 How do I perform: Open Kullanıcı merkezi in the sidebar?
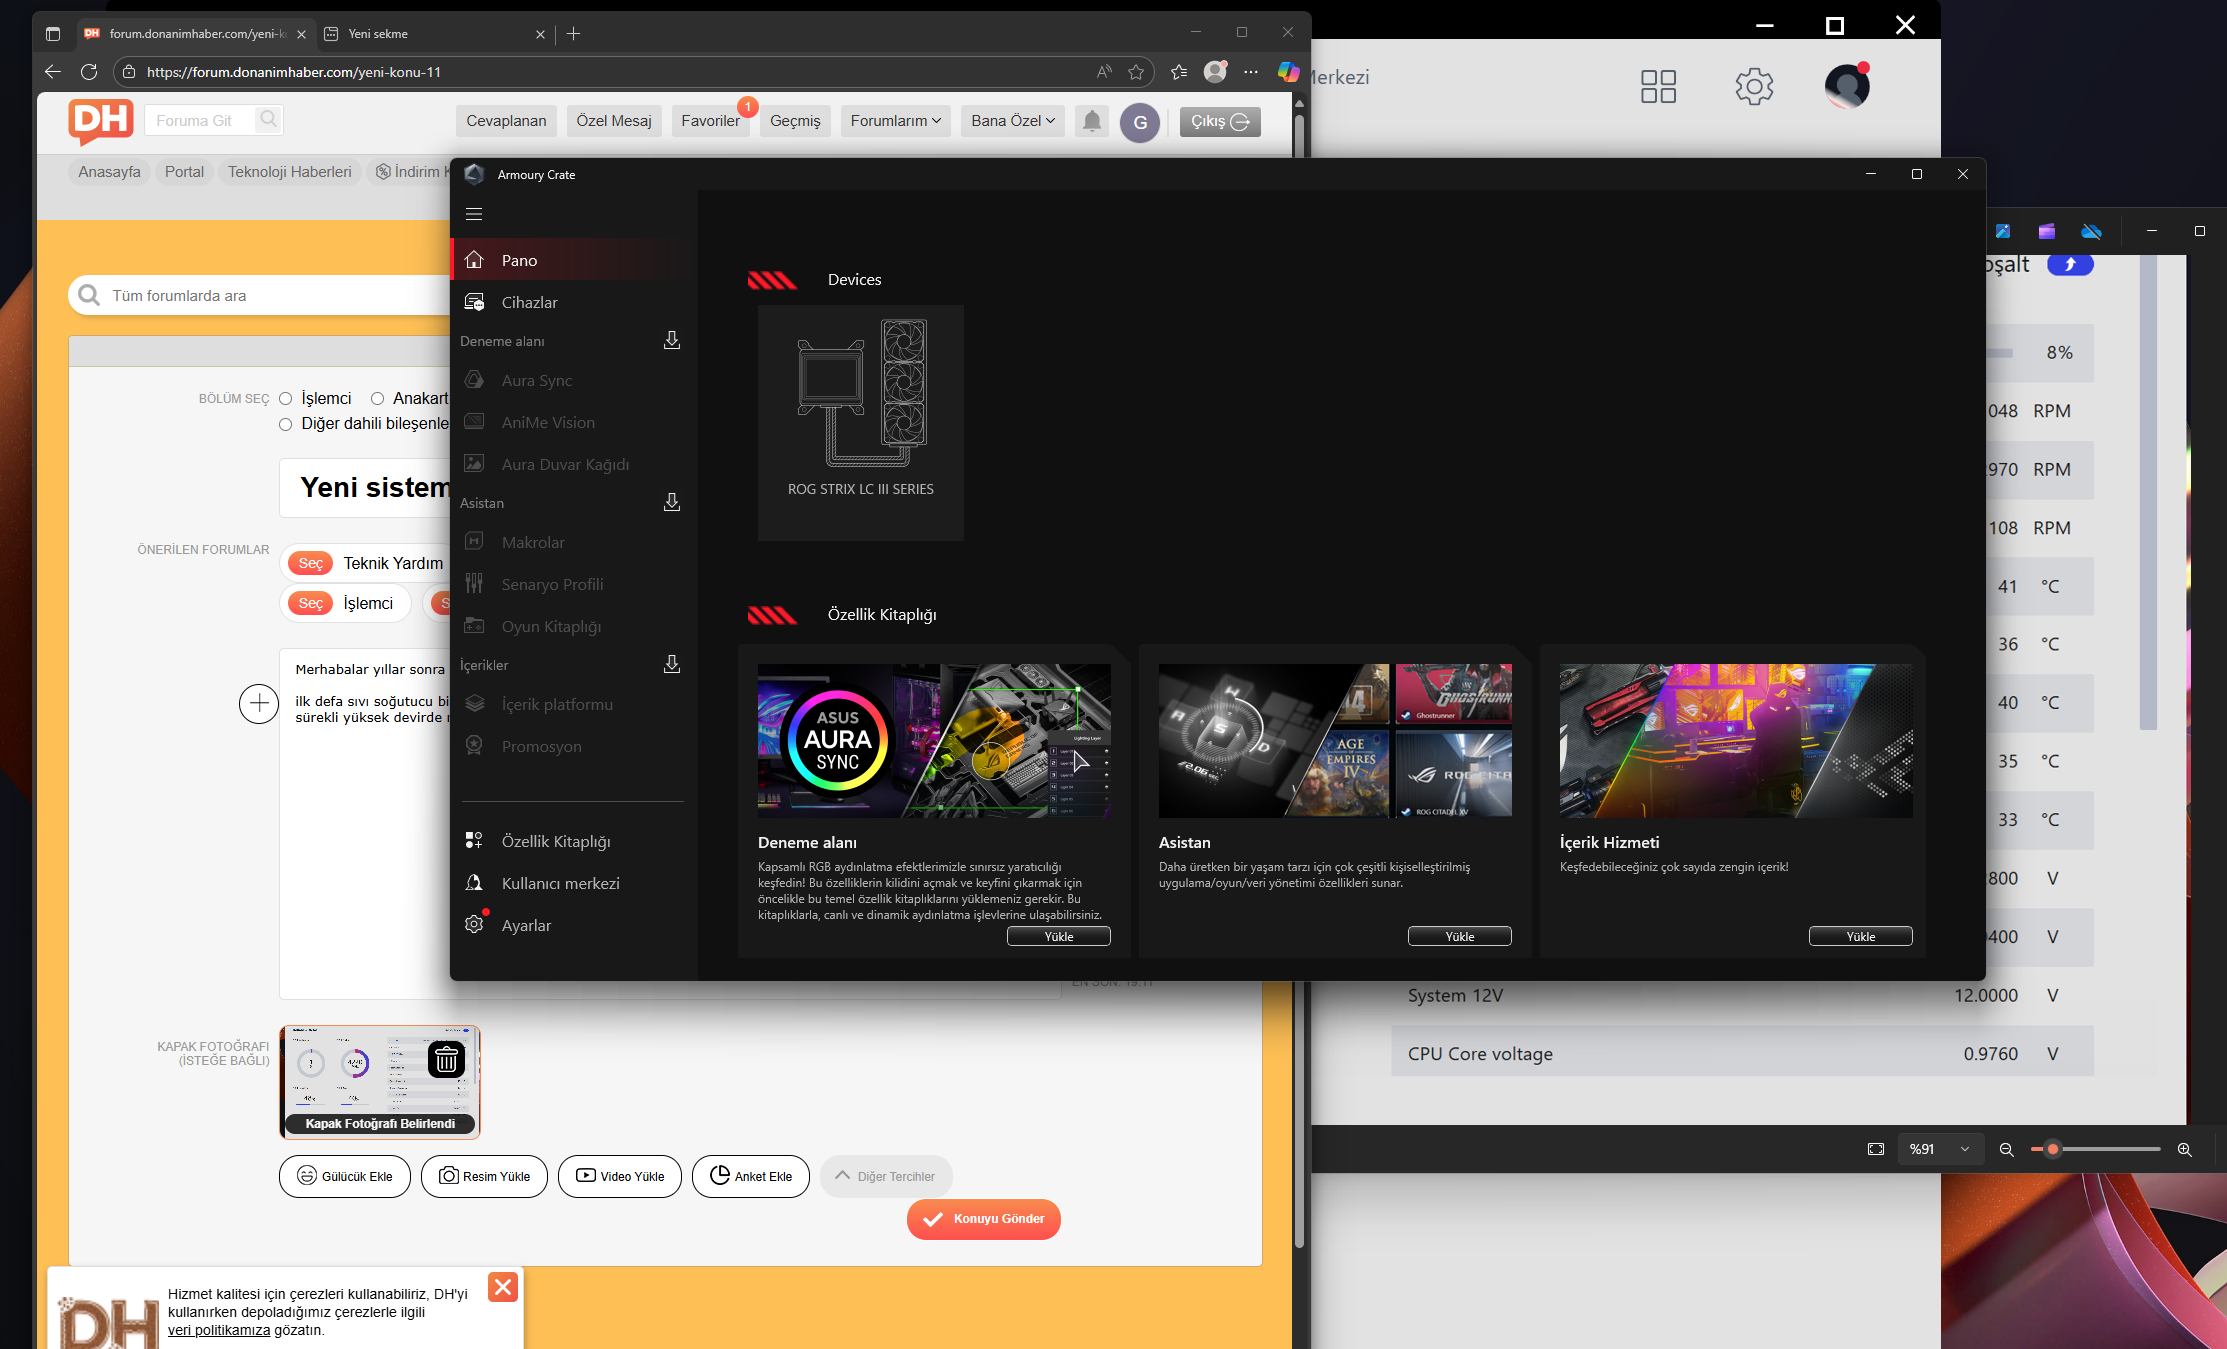pyautogui.click(x=560, y=883)
